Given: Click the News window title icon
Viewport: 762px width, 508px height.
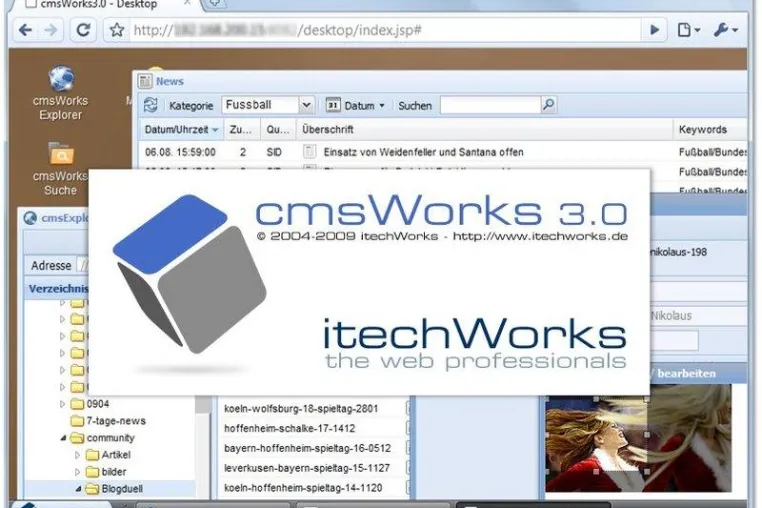Looking at the screenshot, I should (145, 81).
